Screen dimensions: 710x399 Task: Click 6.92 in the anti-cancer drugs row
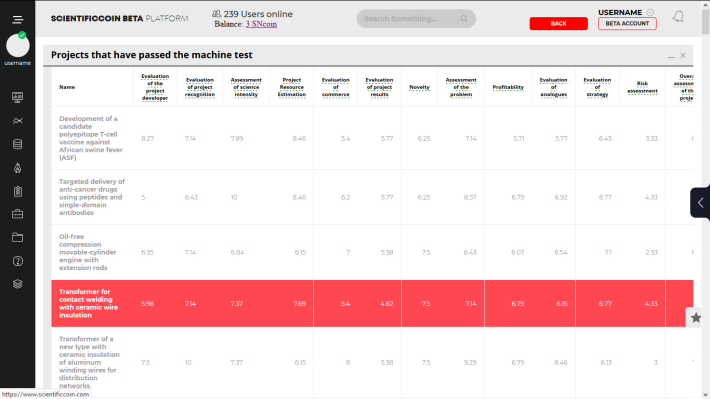tap(561, 197)
